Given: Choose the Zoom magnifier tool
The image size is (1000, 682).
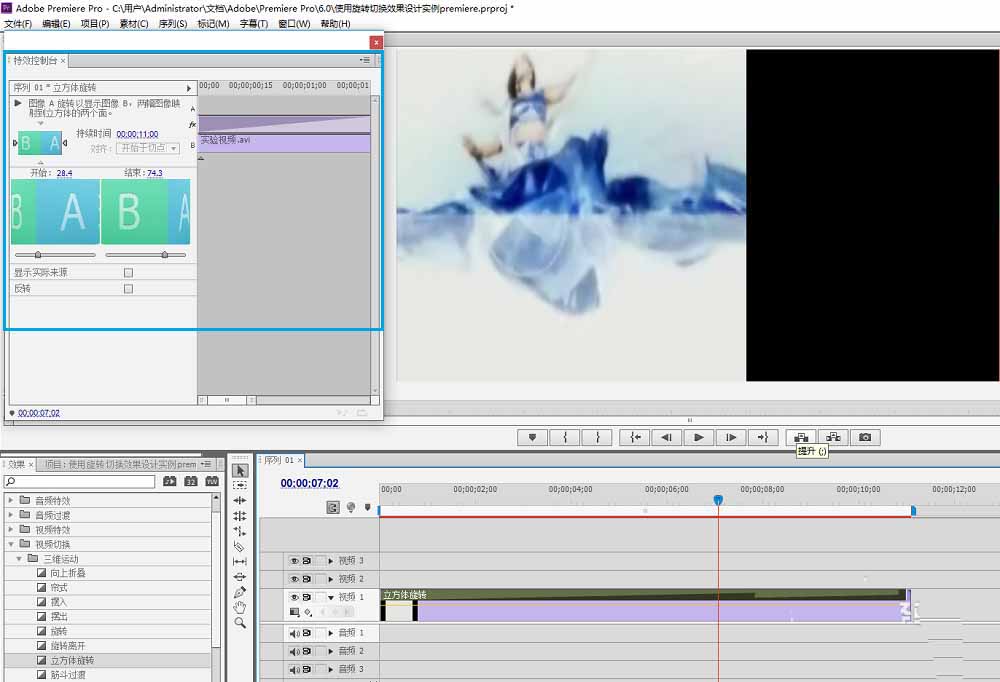Looking at the screenshot, I should click(240, 622).
